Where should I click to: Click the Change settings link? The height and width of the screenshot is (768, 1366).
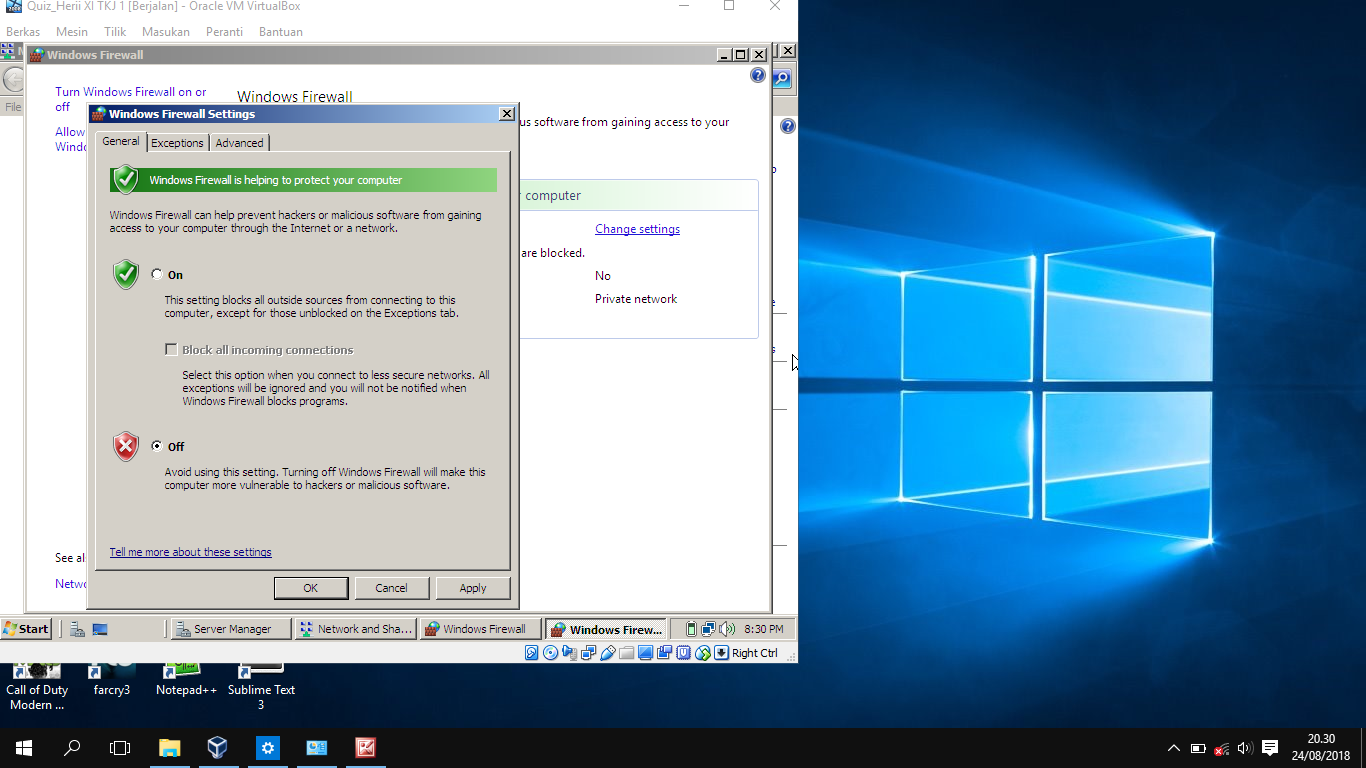(x=637, y=228)
